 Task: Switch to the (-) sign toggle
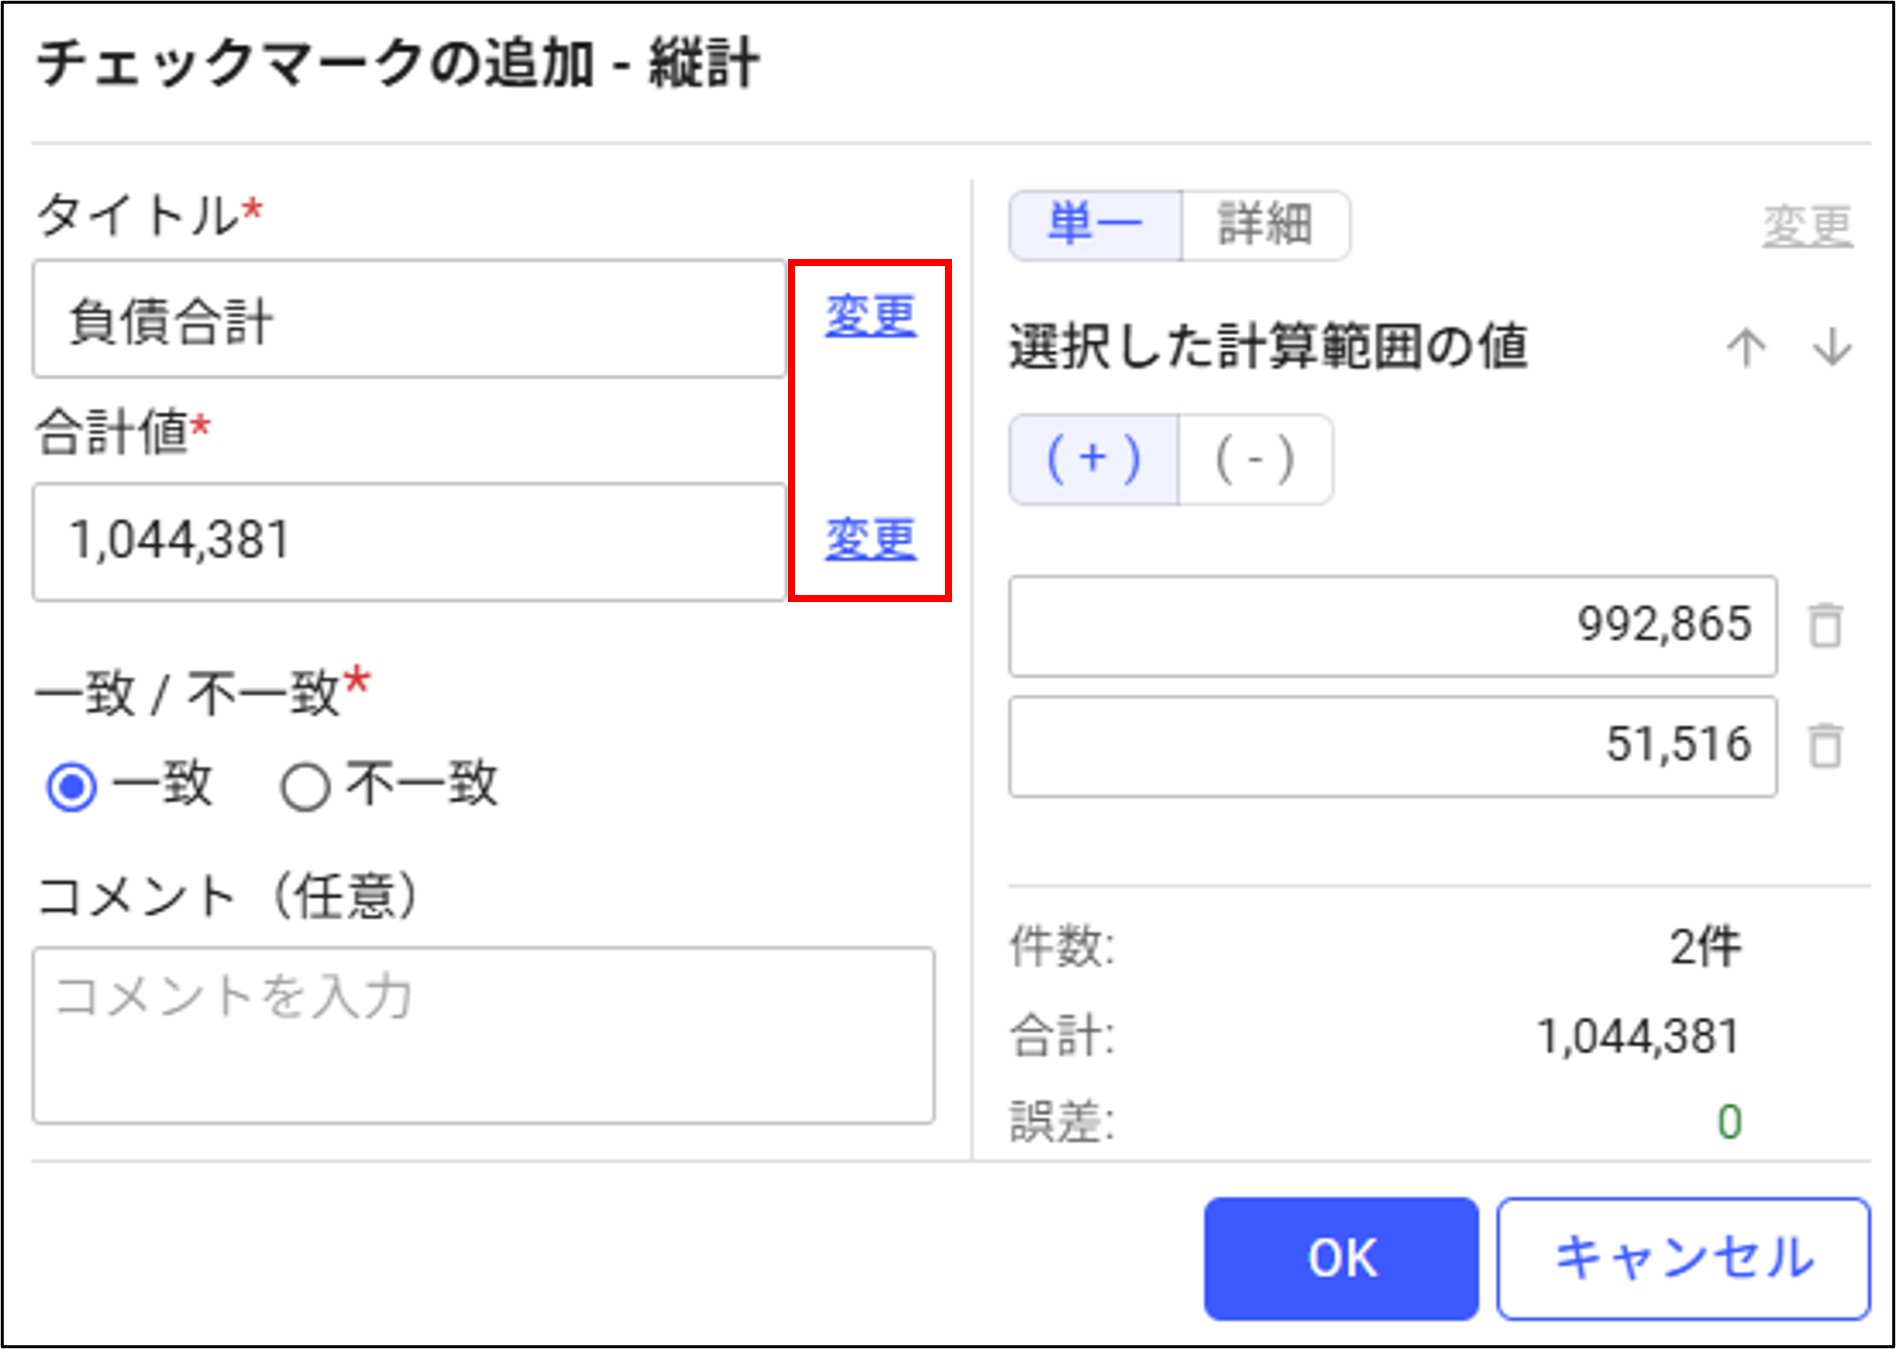click(x=1256, y=460)
